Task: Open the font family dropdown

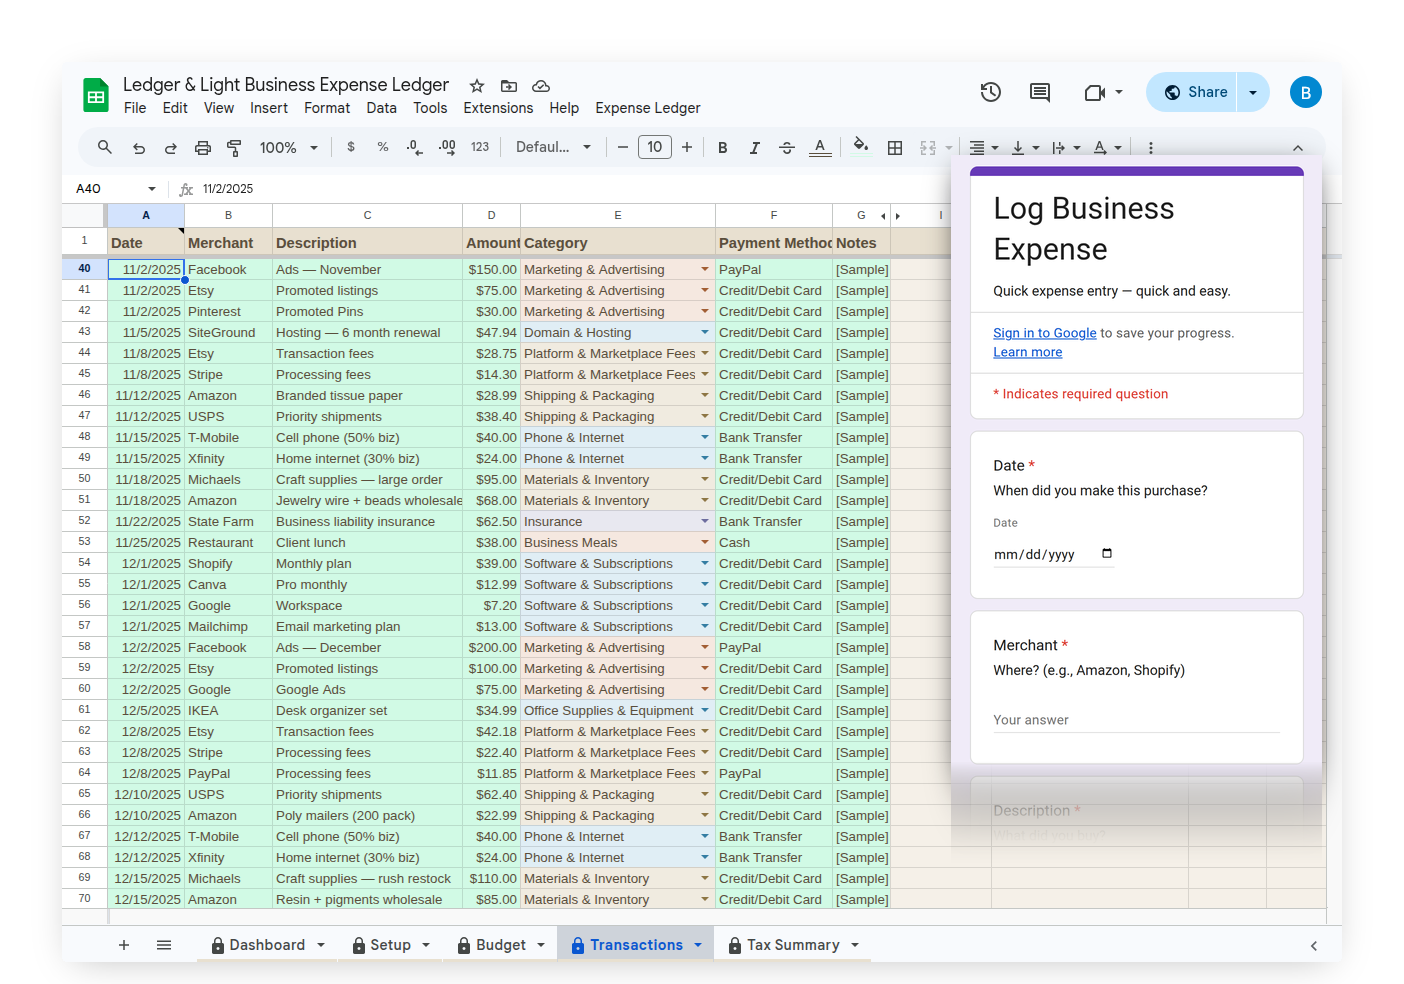Action: coord(553,147)
